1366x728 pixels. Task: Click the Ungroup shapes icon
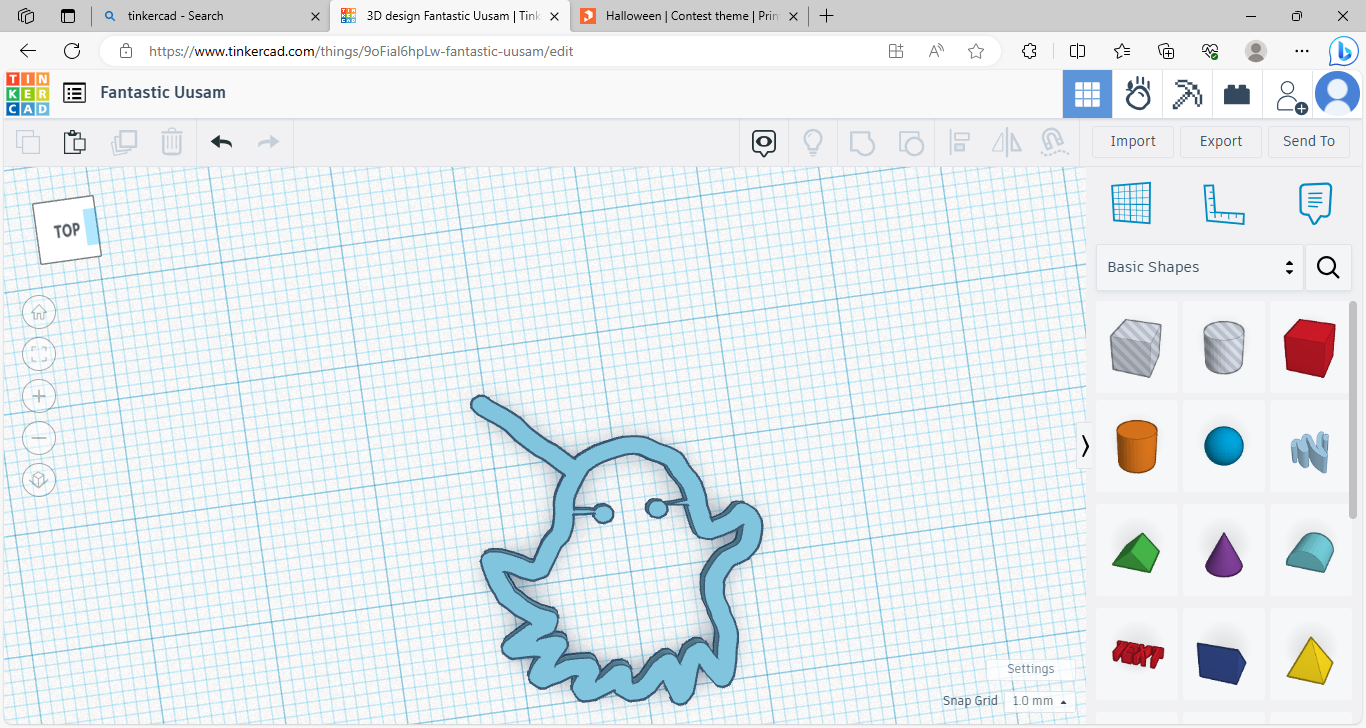point(910,143)
